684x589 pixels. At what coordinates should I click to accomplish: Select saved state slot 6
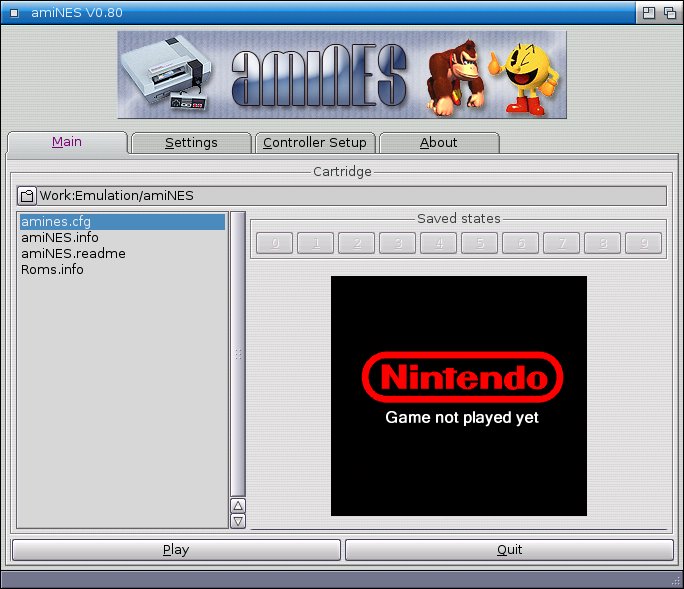pos(521,243)
